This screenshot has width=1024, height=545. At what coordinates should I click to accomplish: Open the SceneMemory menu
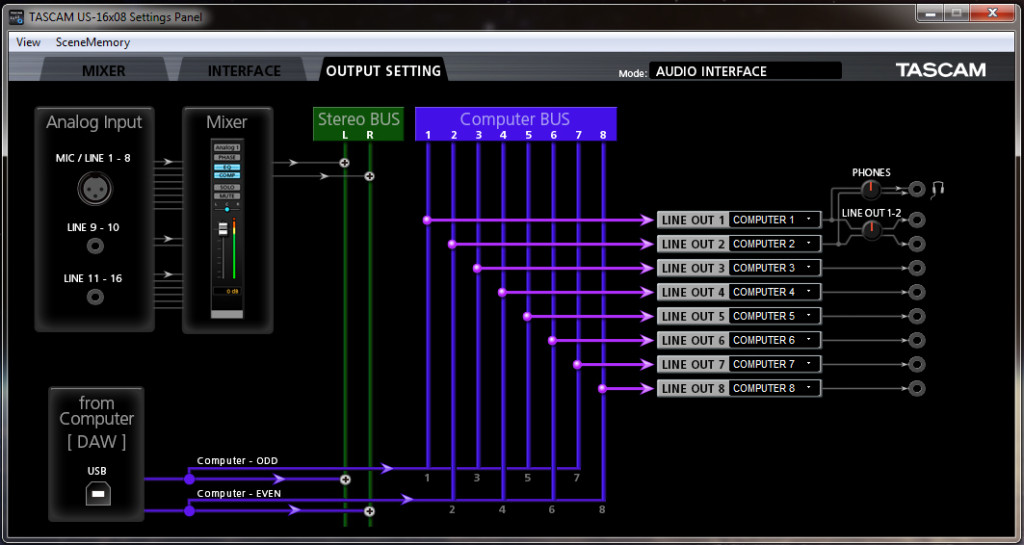[x=93, y=42]
